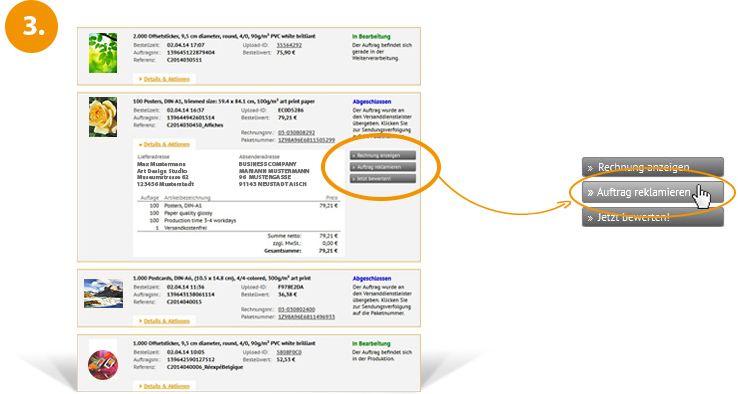
Task: Open postcards order parcel tracking number link
Action: click(x=306, y=317)
